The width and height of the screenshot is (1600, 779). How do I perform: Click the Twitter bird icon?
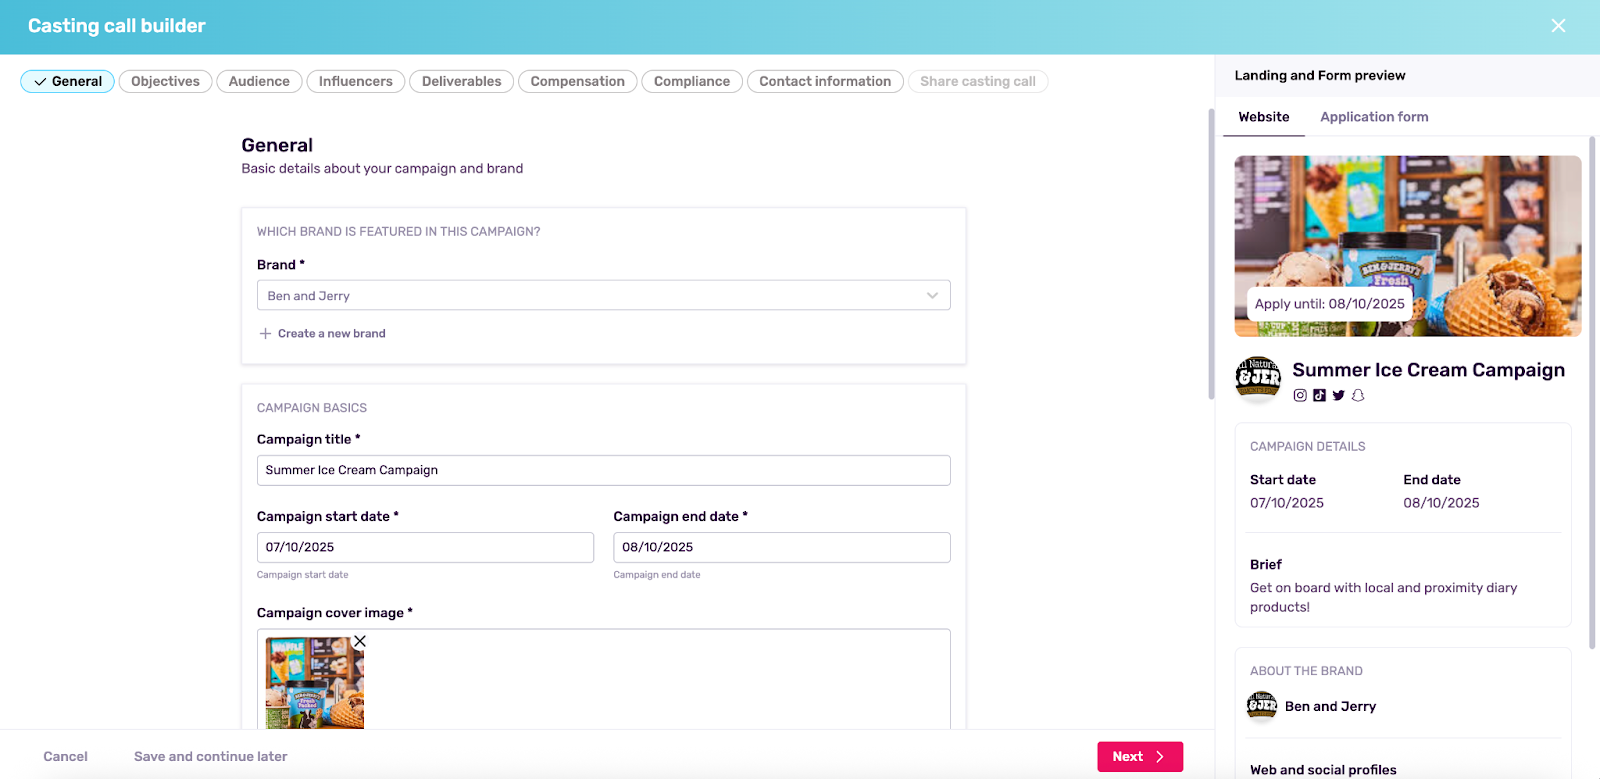click(1338, 395)
